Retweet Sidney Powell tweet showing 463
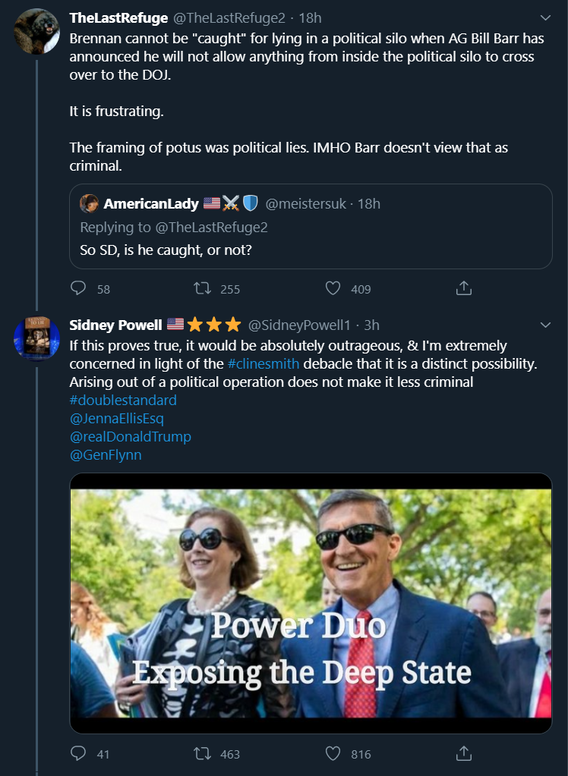Screen dimensions: 568x776 (x=202, y=754)
